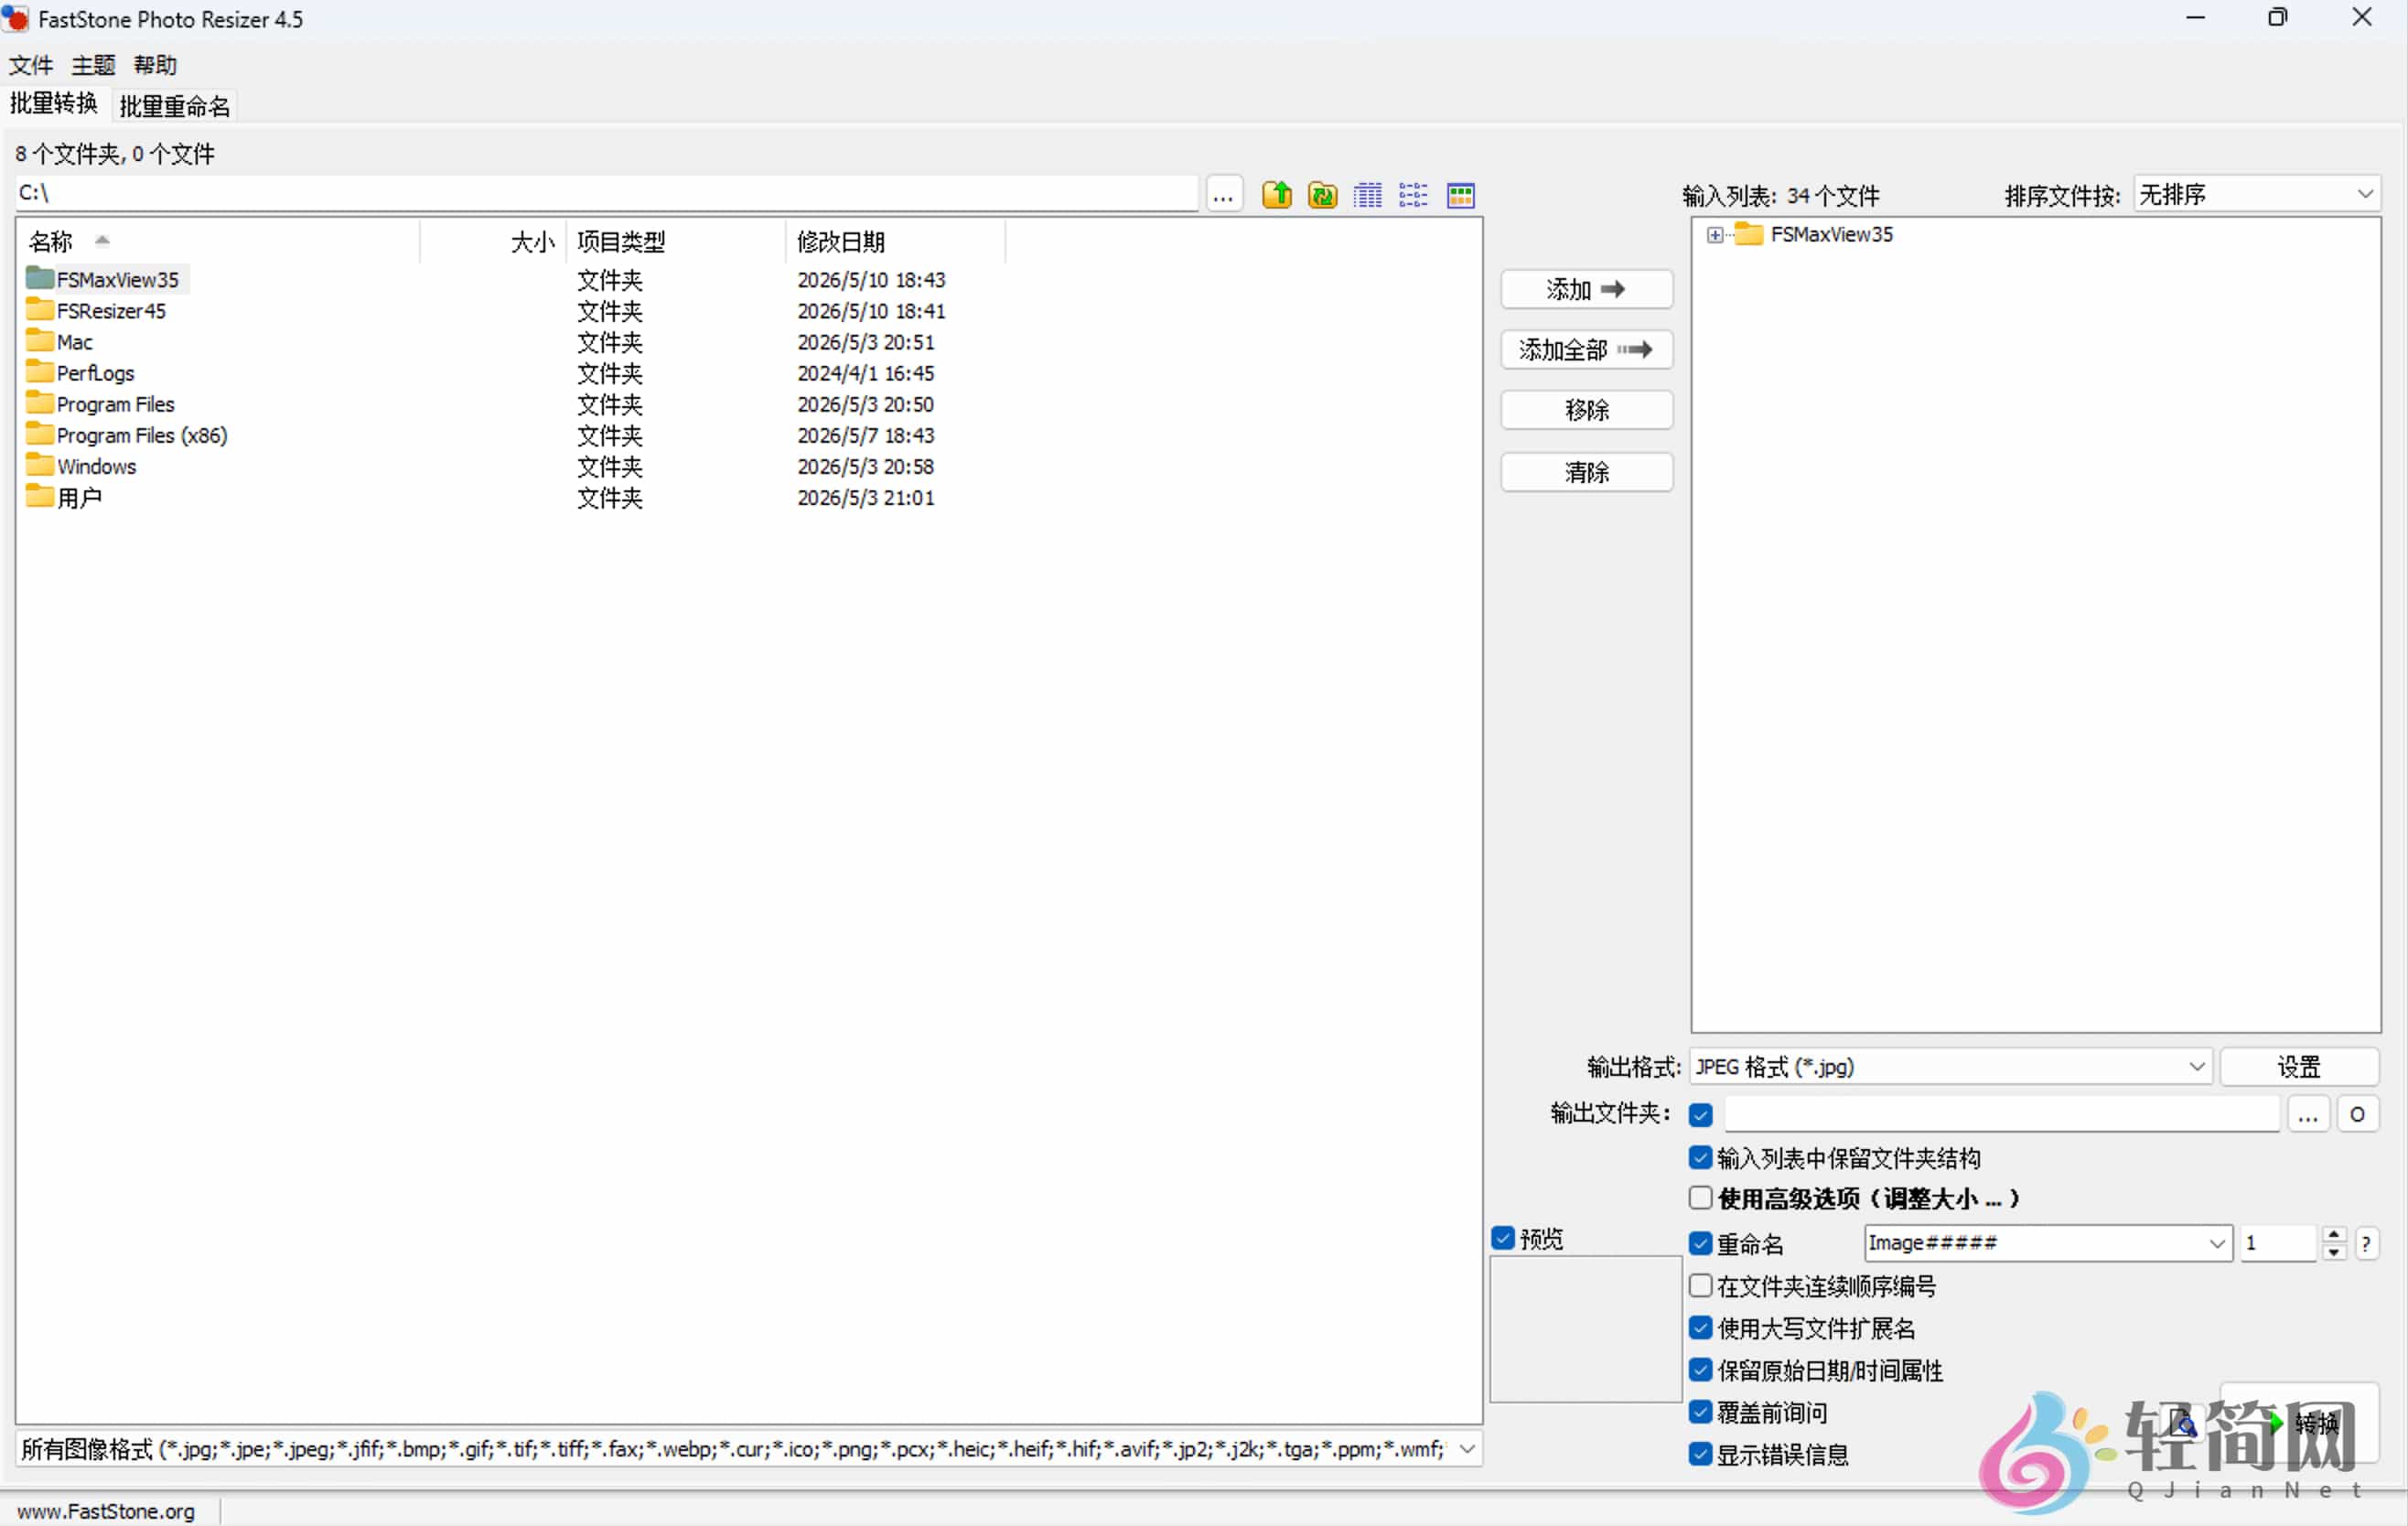Click the rename start number field
Screen dimensions: 2408x1526
click(2279, 1243)
